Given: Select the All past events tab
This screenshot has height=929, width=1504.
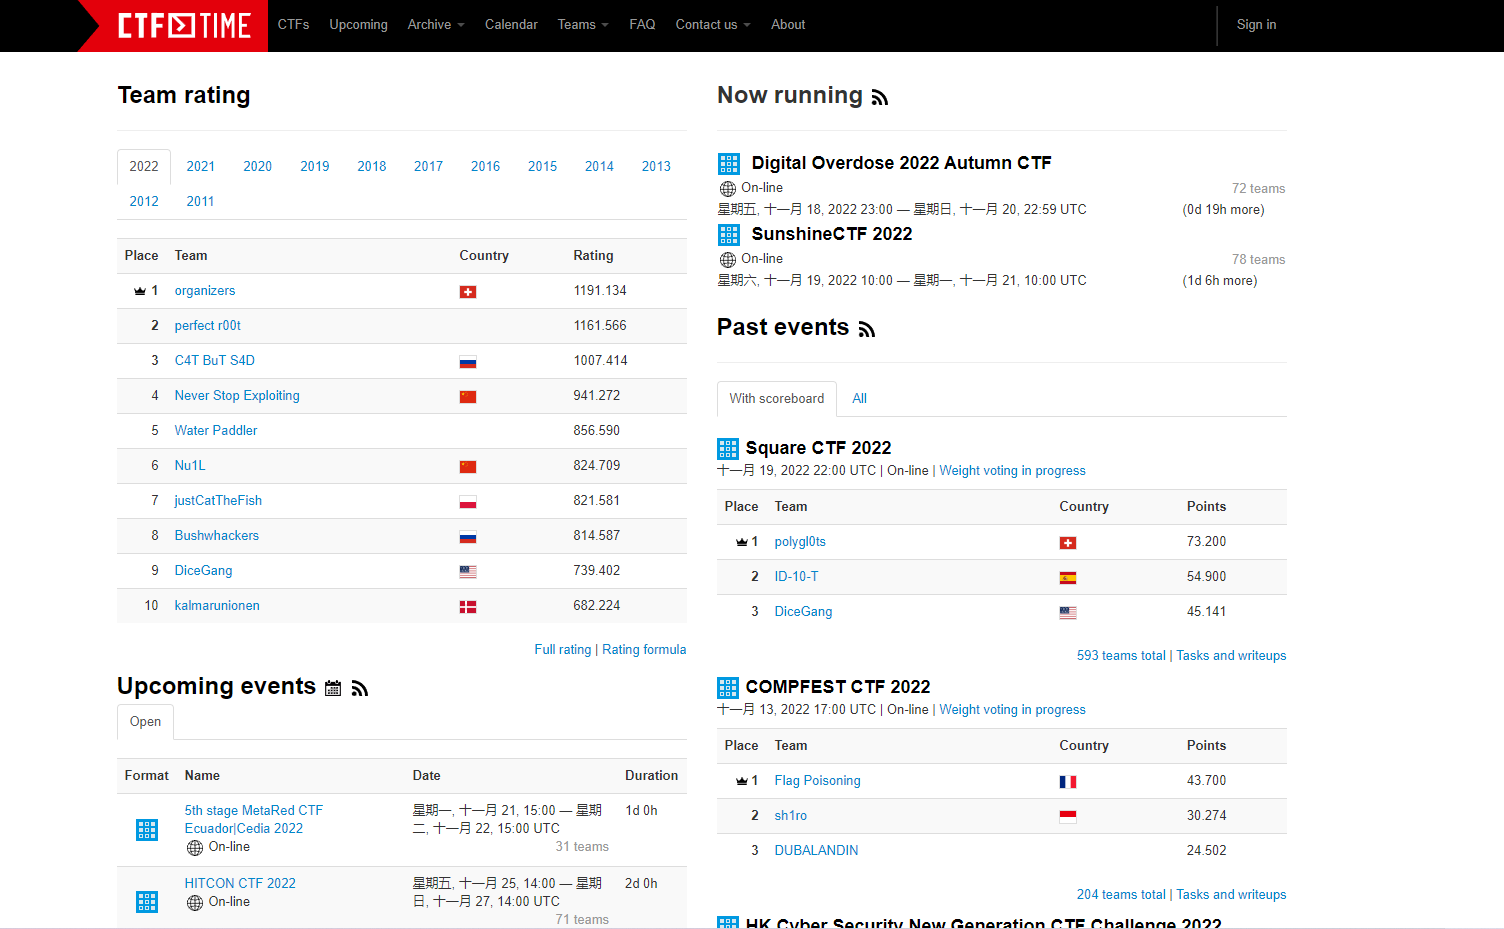Looking at the screenshot, I should pyautogui.click(x=860, y=398).
